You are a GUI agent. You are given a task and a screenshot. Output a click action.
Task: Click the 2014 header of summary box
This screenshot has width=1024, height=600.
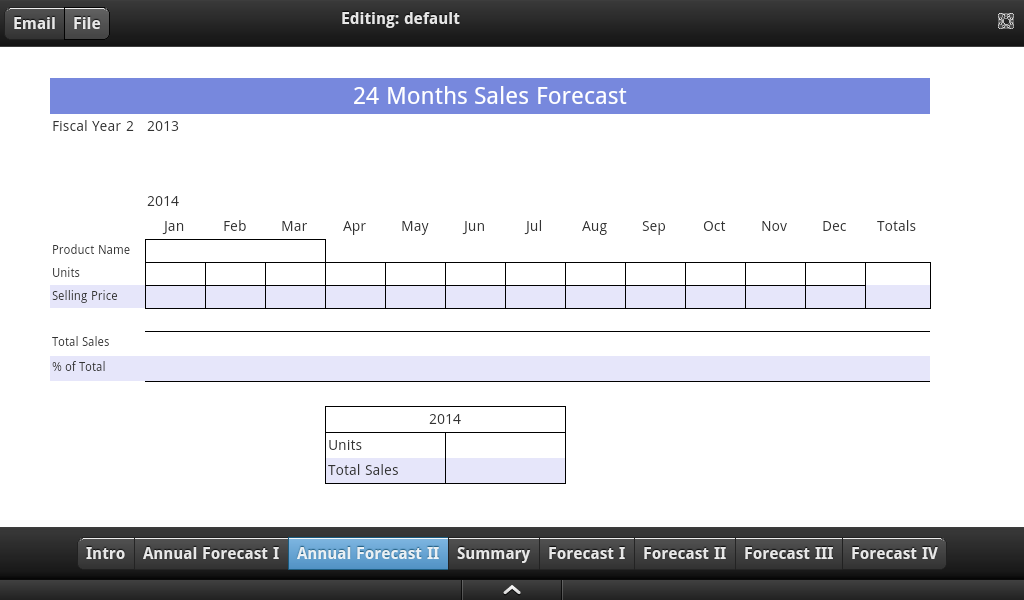(x=445, y=419)
